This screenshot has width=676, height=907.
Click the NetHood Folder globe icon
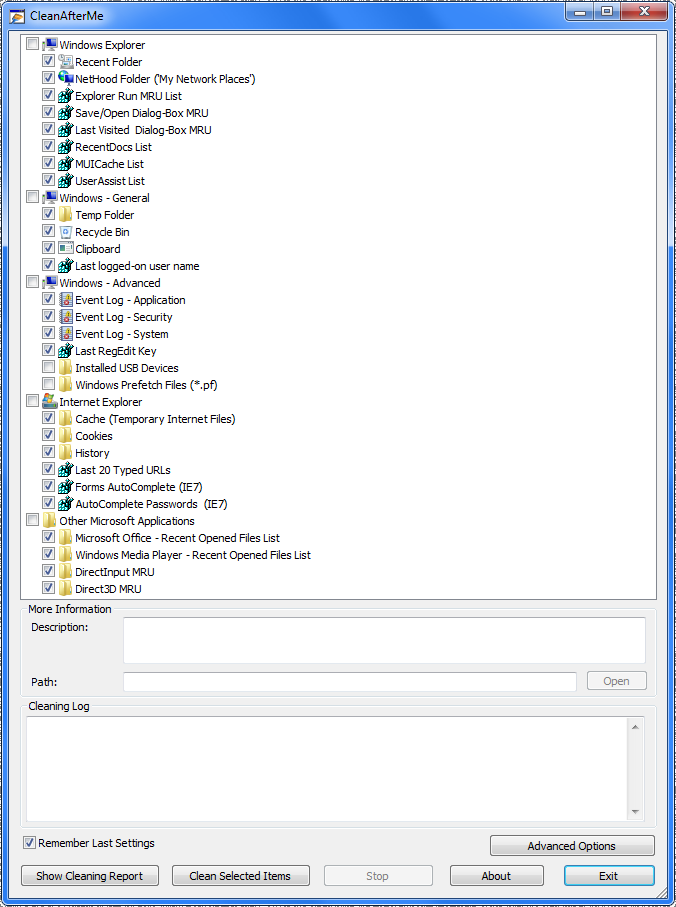tap(65, 78)
